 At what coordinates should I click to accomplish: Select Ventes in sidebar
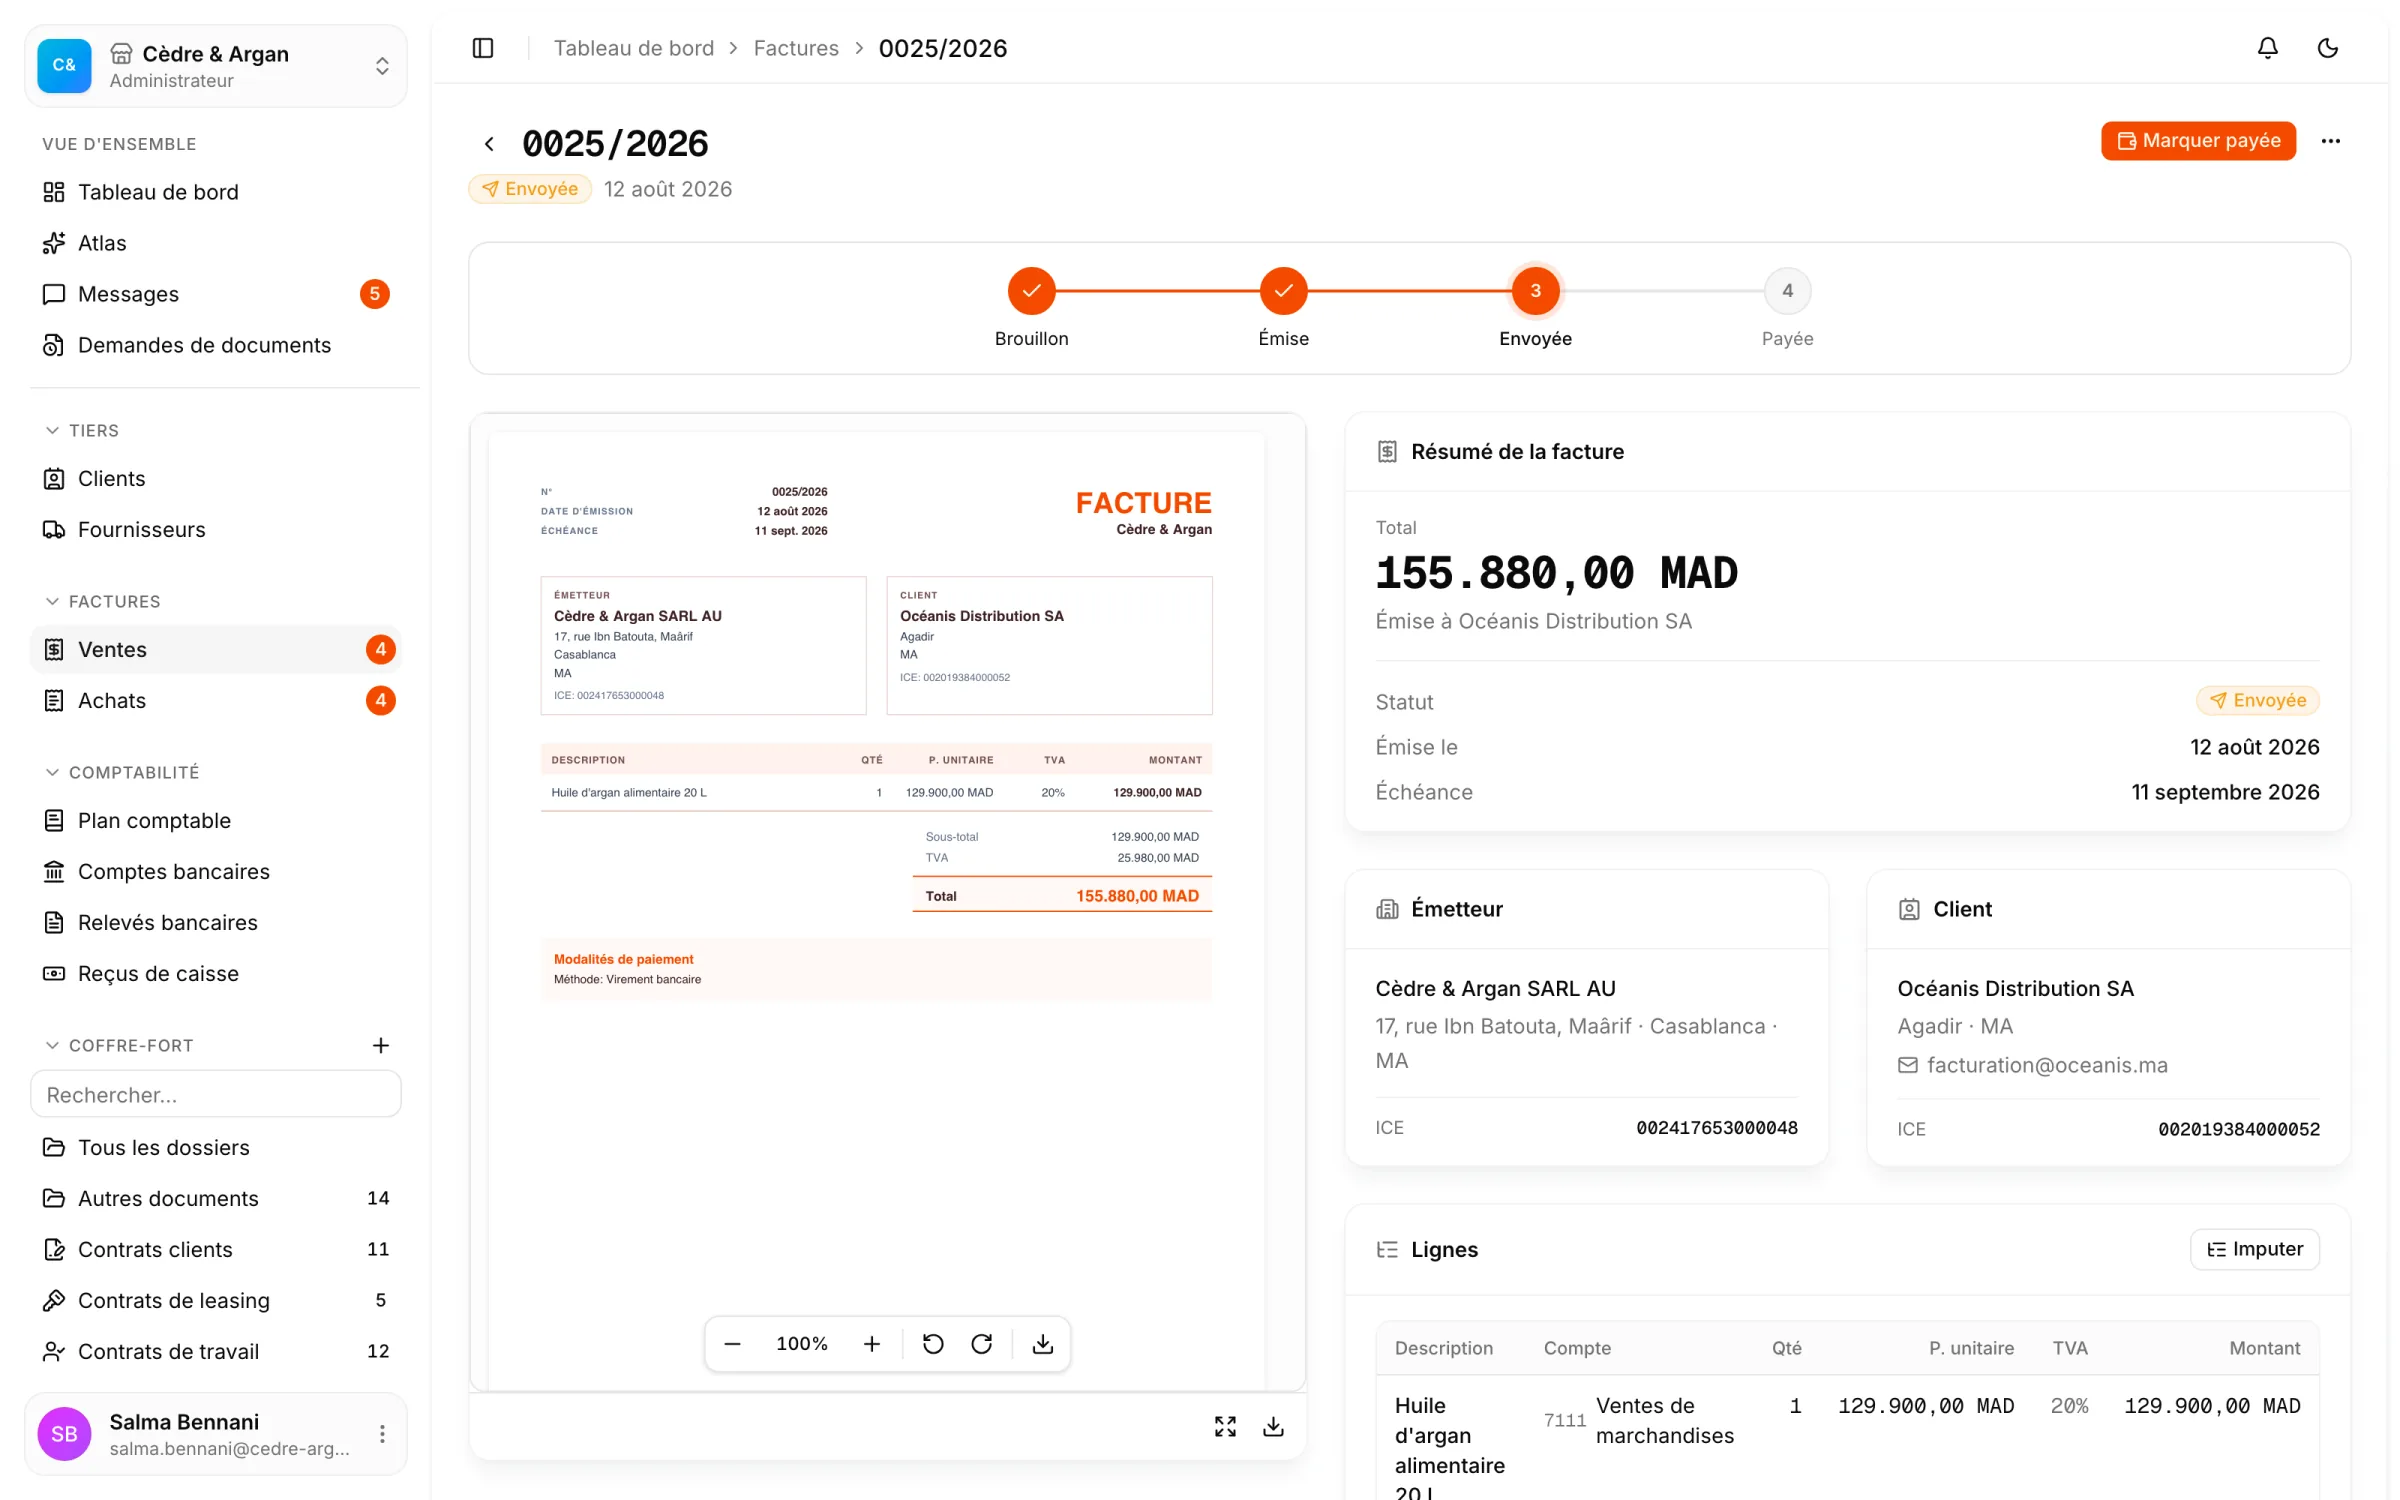tap(216, 650)
